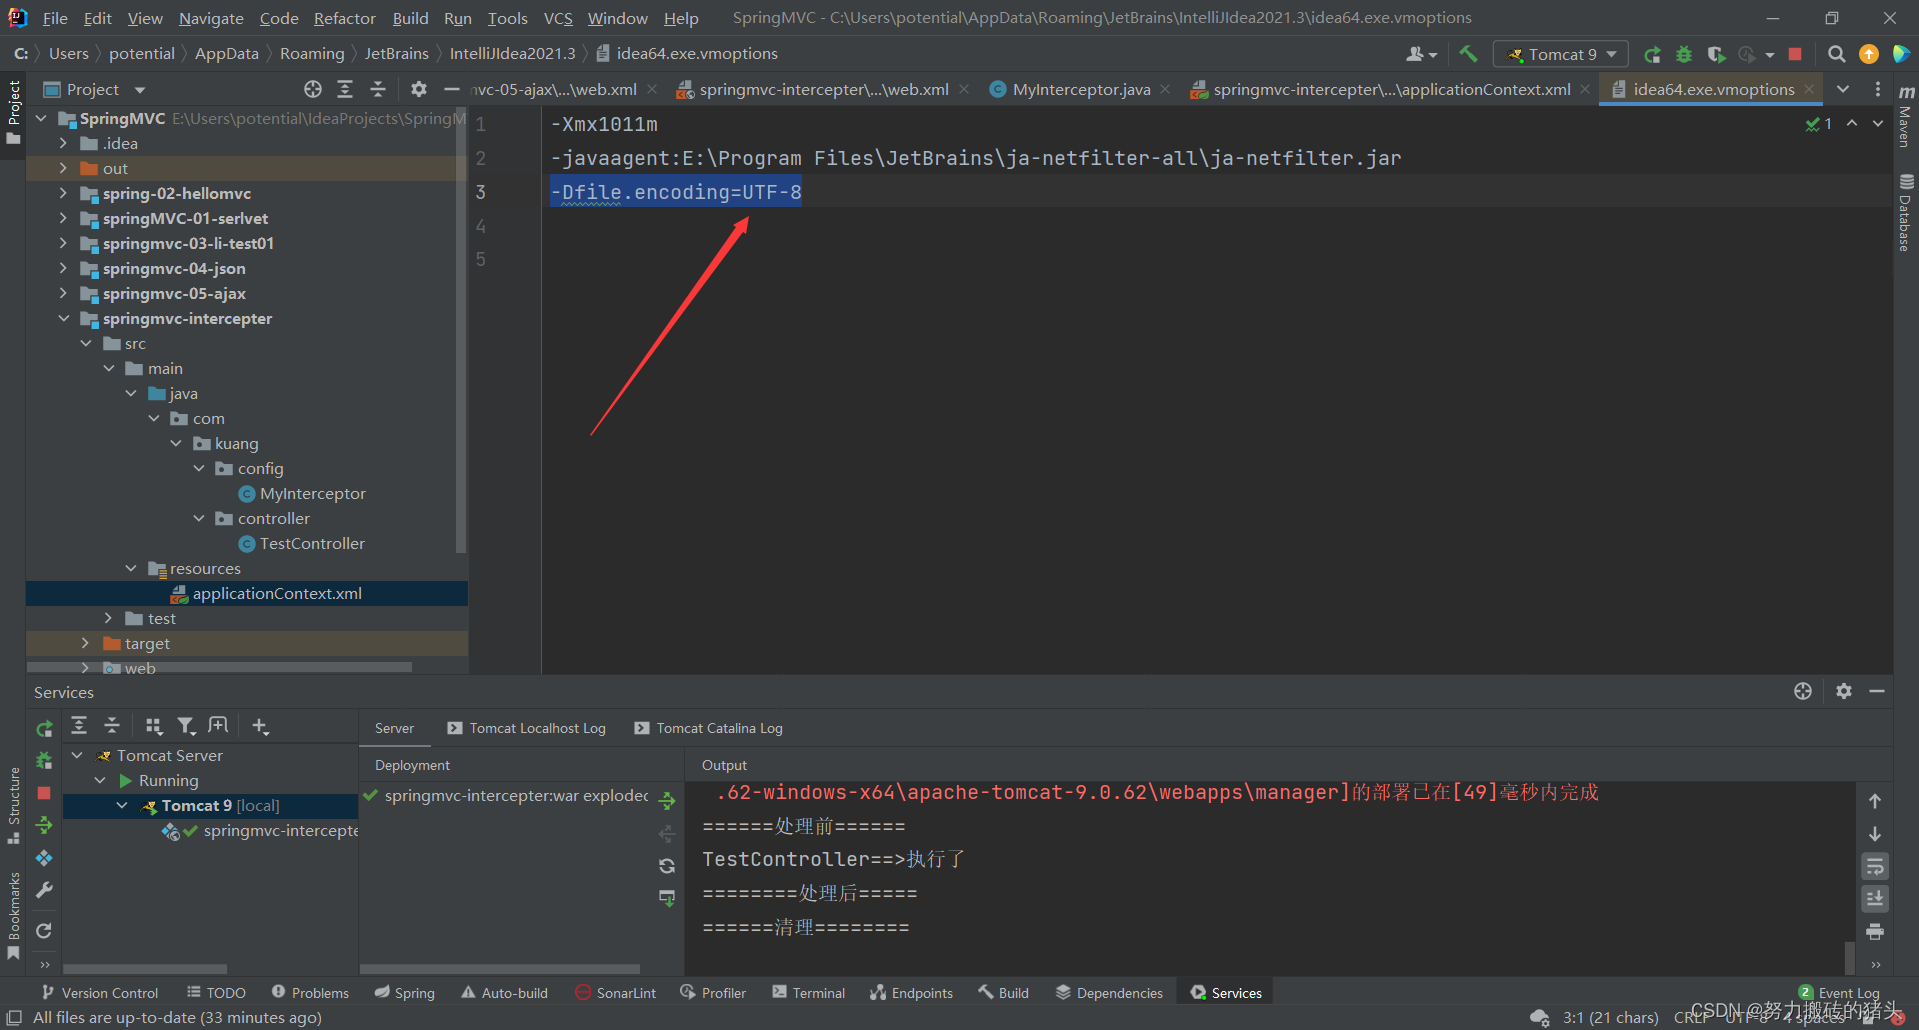Screen dimensions: 1919x1030
Task: Open the Endpoints tool window
Action: (912, 993)
